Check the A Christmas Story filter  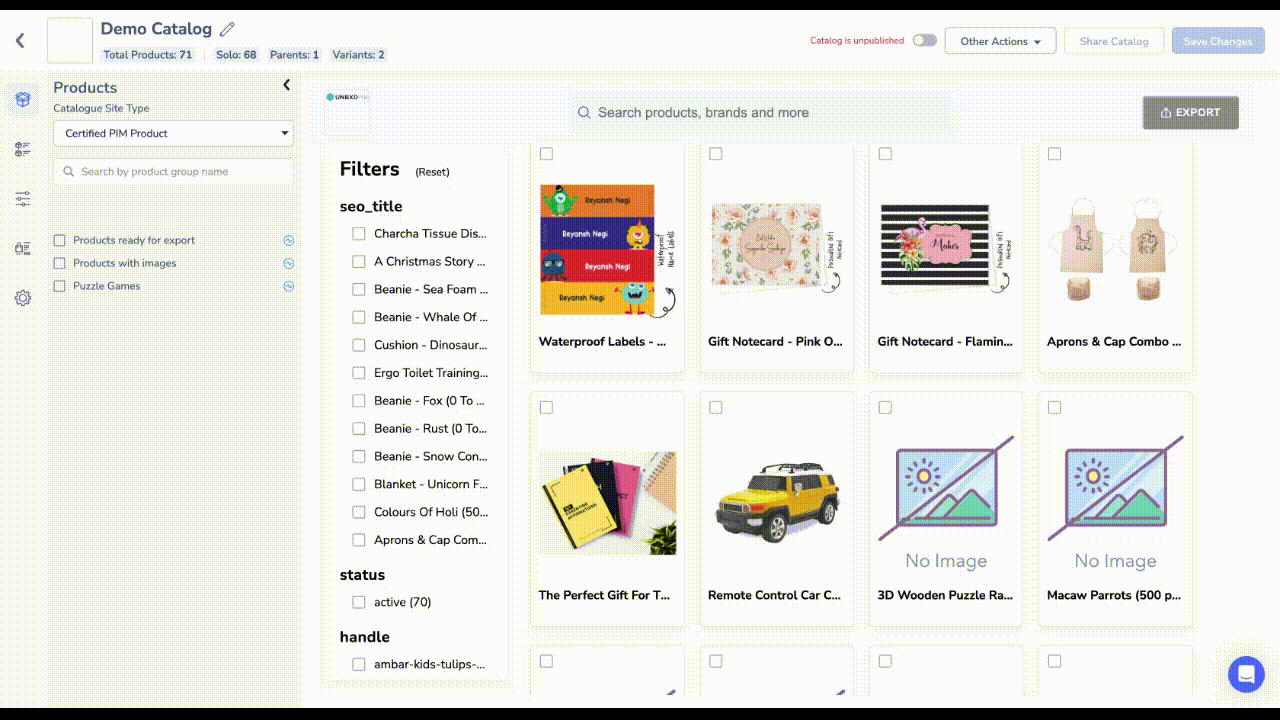[x=359, y=261]
